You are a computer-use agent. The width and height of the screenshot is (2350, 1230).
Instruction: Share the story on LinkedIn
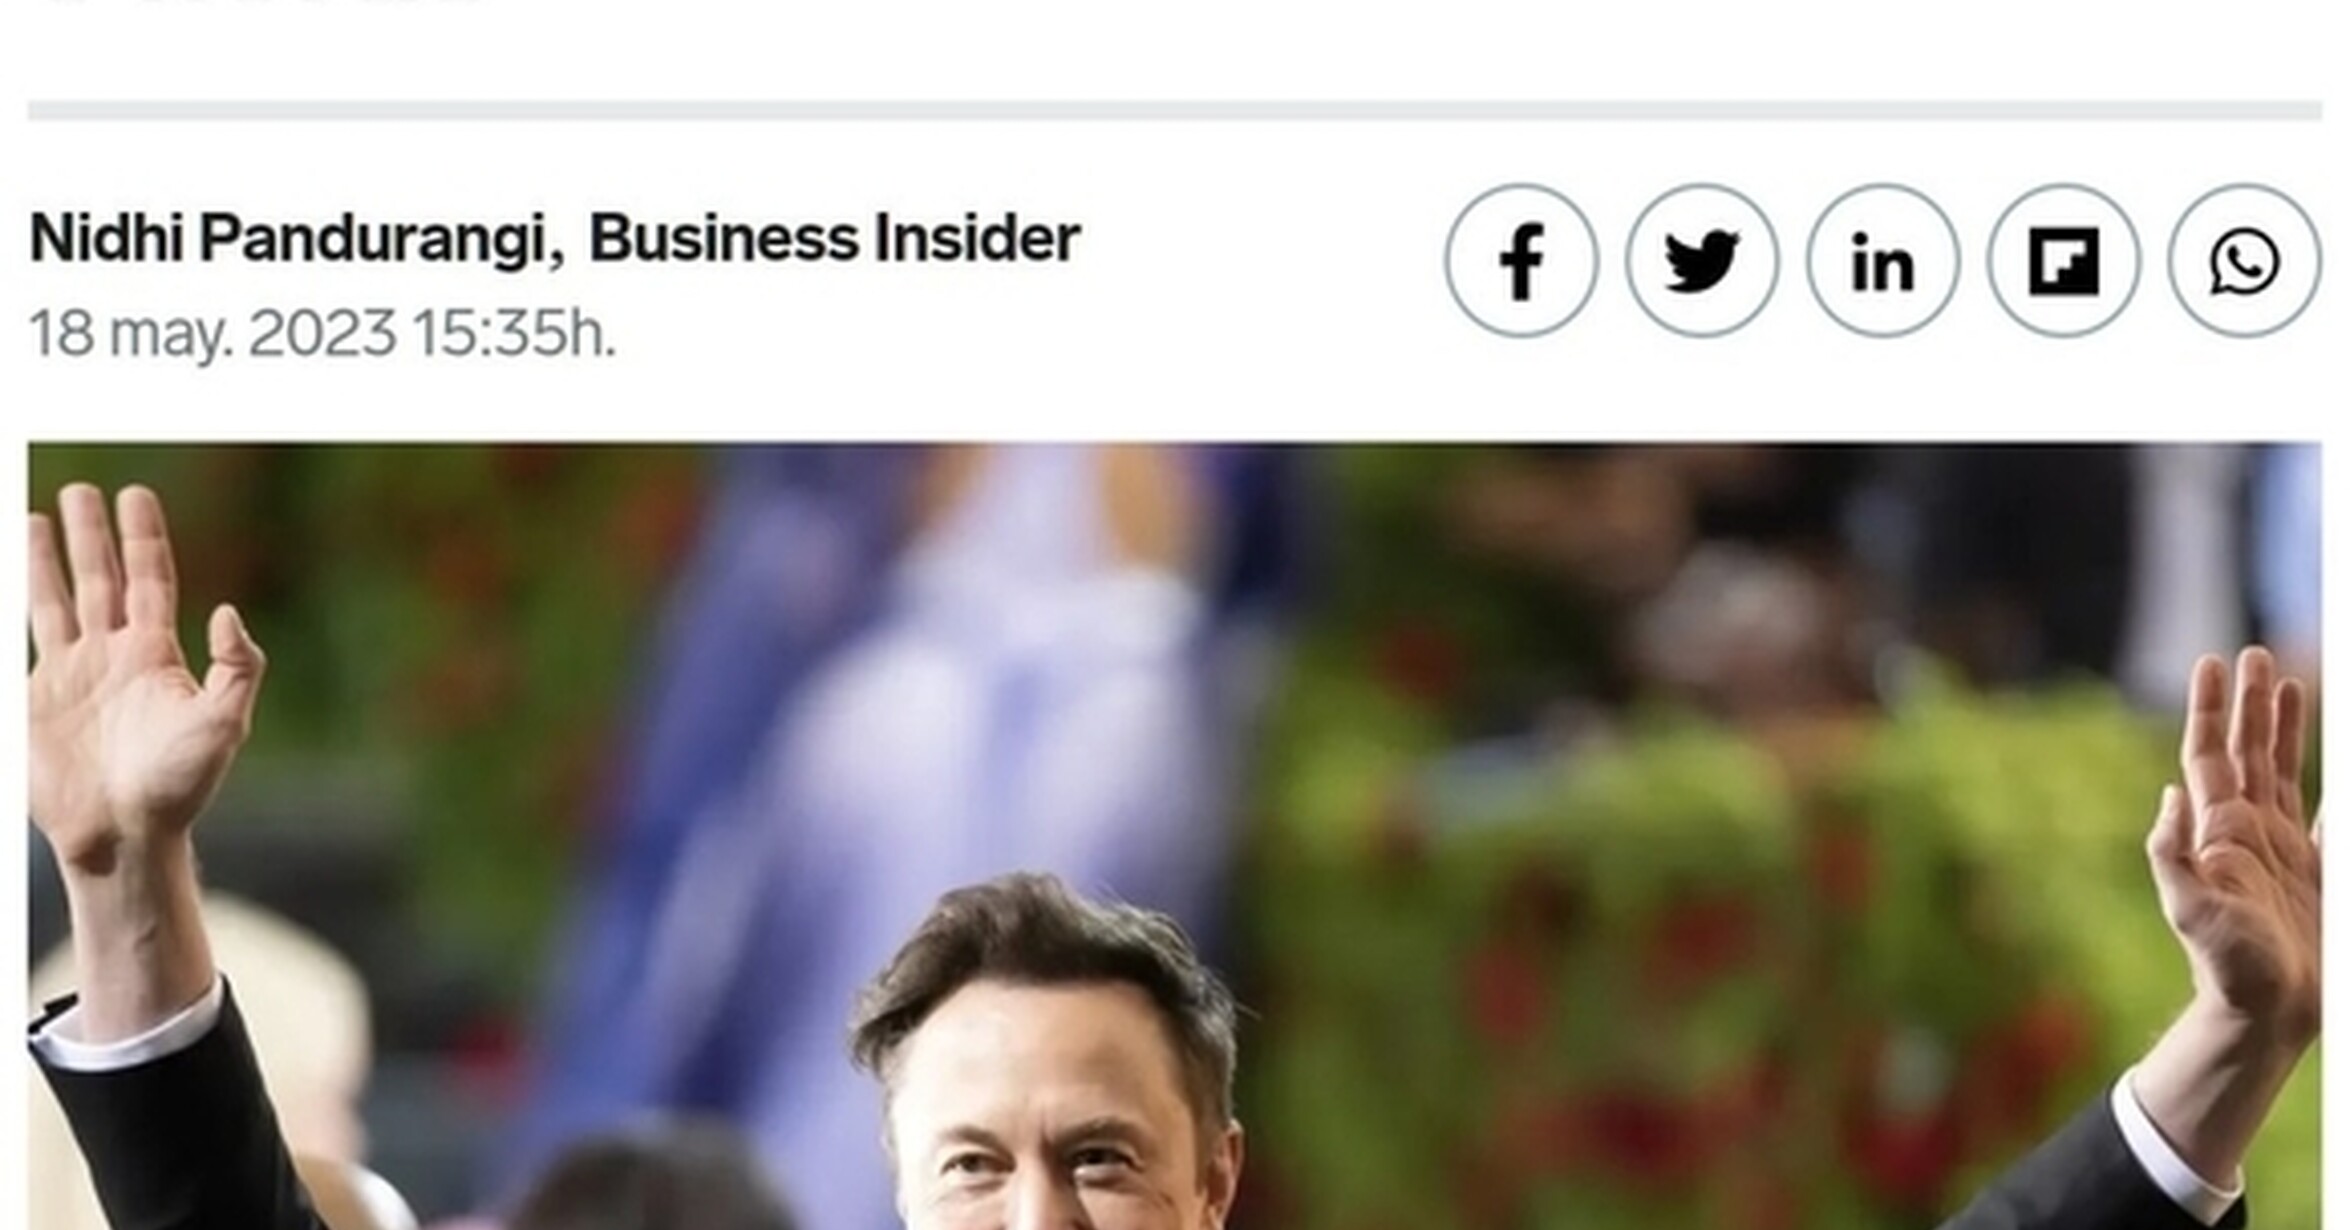tap(1883, 261)
